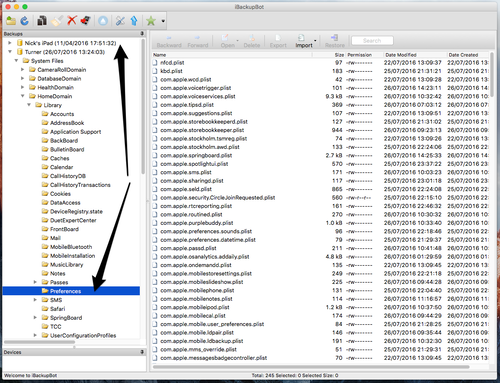Expand the DatabaseDomain folder
500x383 pixels.
click(23, 78)
